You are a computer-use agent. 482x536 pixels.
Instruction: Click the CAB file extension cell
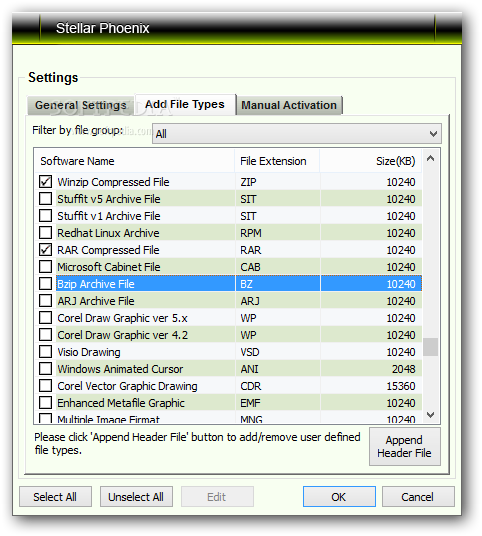[x=250, y=267]
